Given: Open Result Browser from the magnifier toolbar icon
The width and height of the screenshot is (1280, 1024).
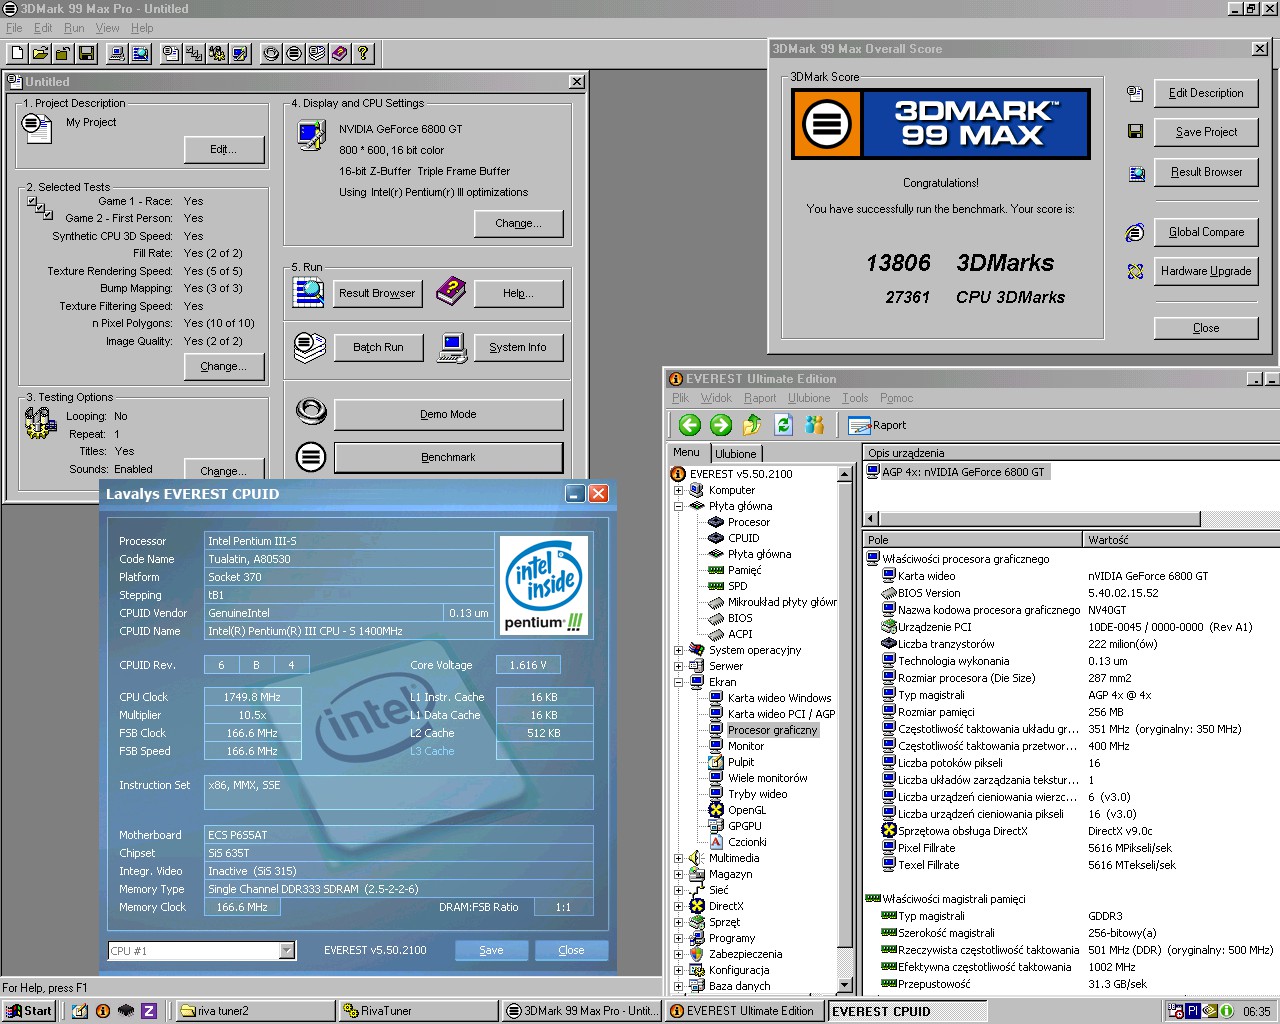Looking at the screenshot, I should point(140,53).
